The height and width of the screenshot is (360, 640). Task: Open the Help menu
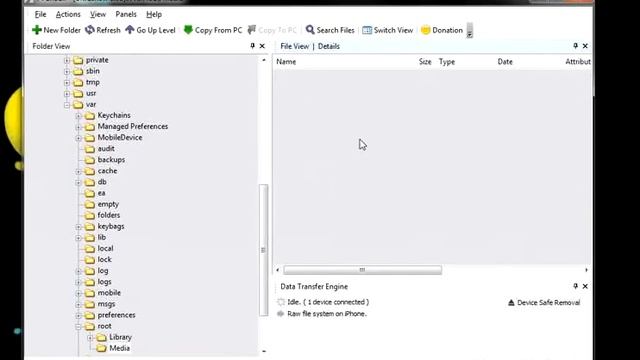click(x=154, y=14)
